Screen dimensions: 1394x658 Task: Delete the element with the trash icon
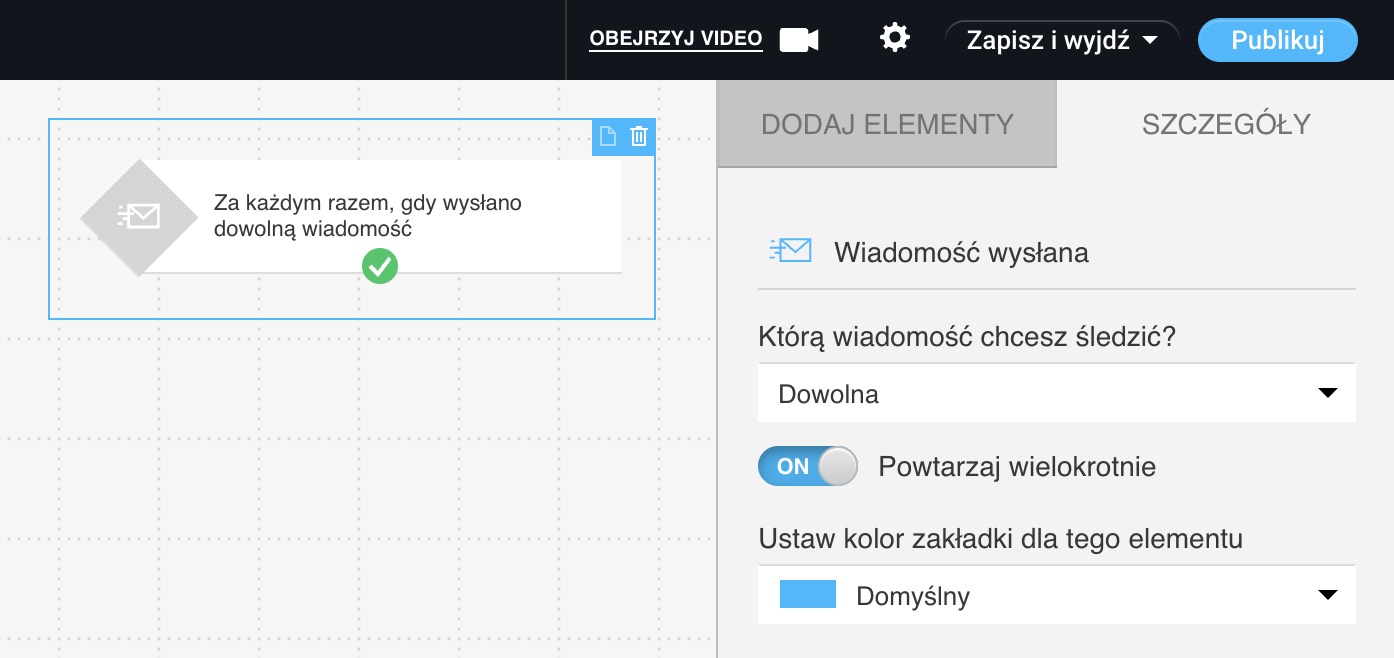pos(639,137)
